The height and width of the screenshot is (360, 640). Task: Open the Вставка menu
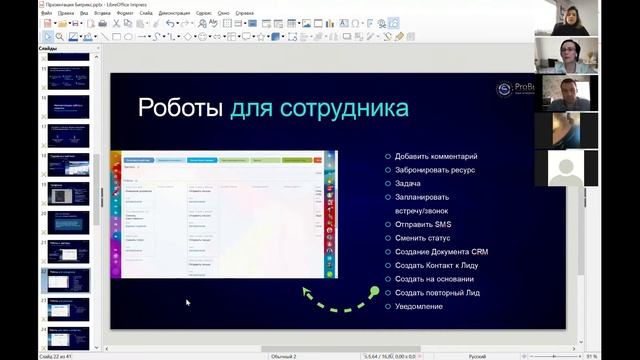click(102, 13)
